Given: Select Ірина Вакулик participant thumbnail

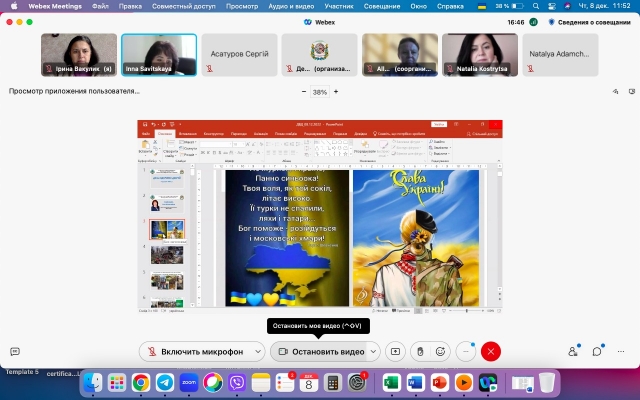Looking at the screenshot, I should click(79, 55).
